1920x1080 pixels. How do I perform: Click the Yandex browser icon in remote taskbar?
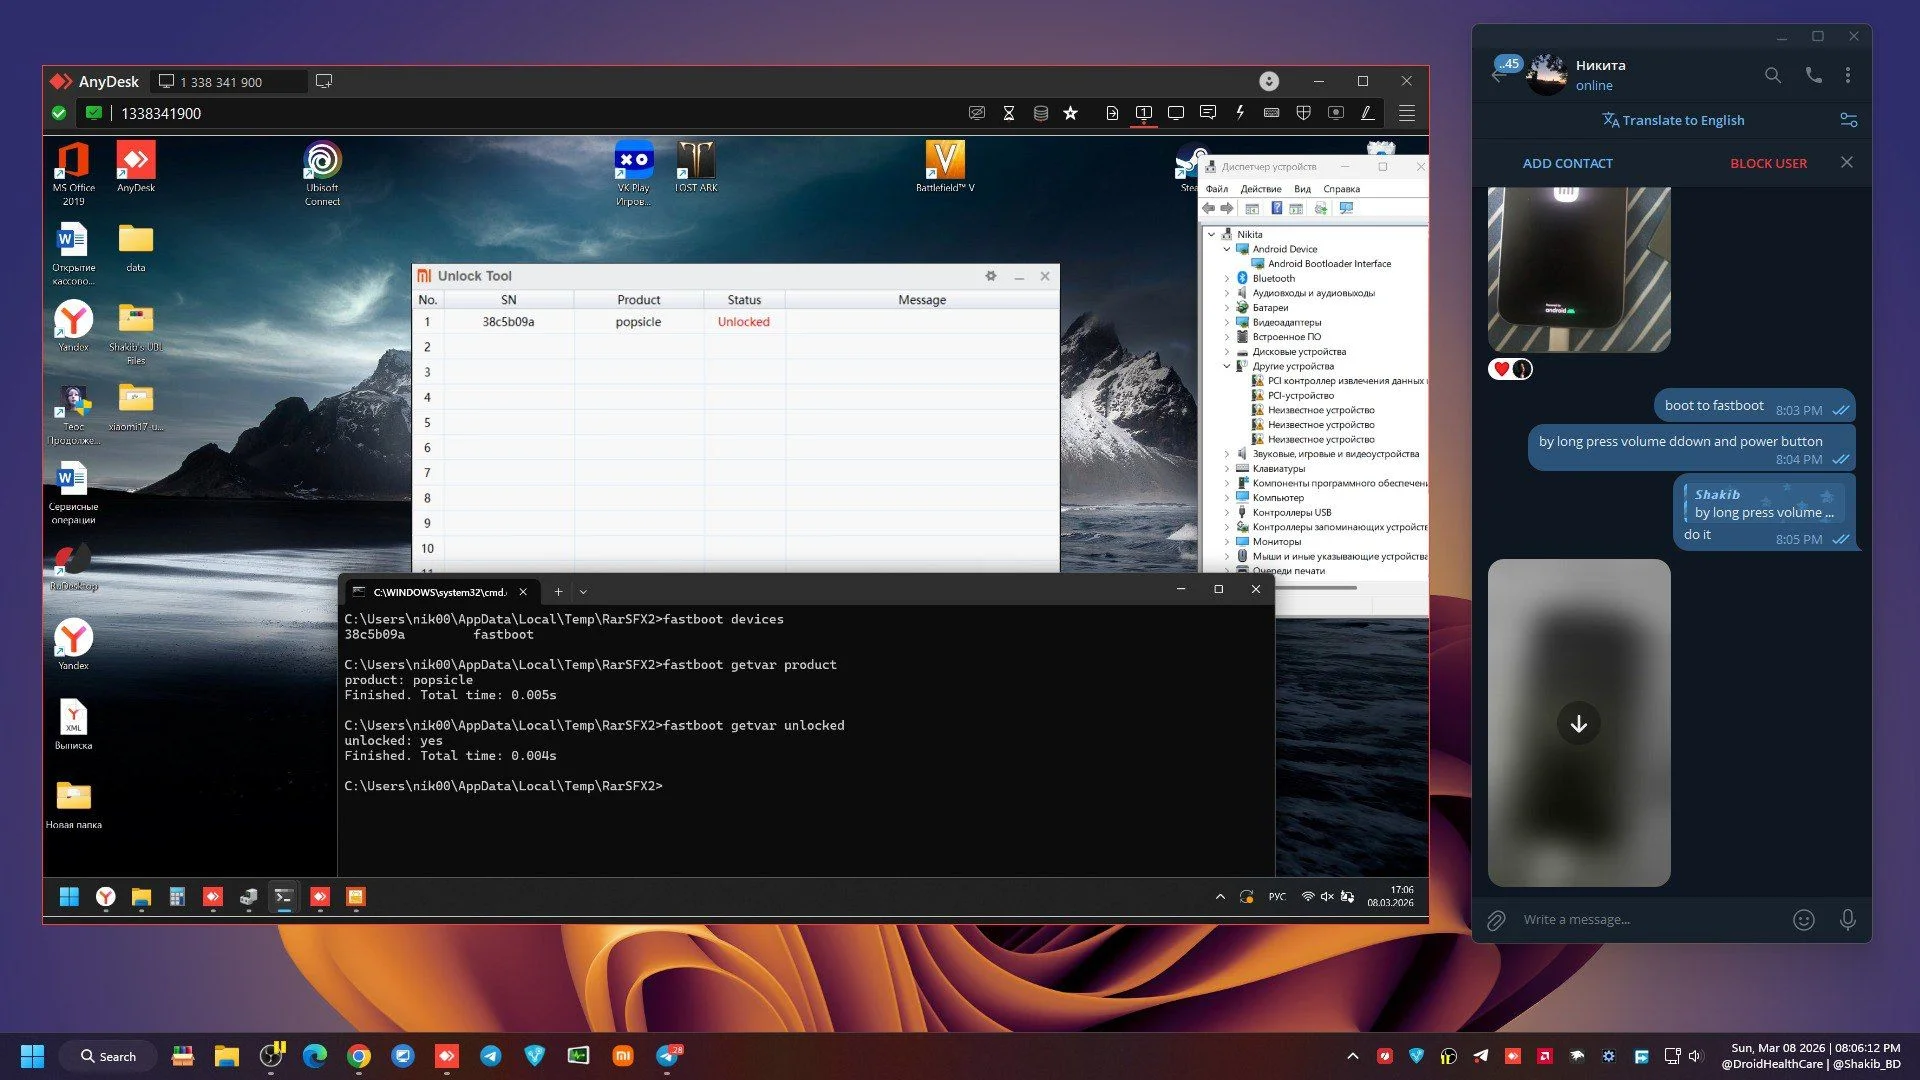coord(105,897)
